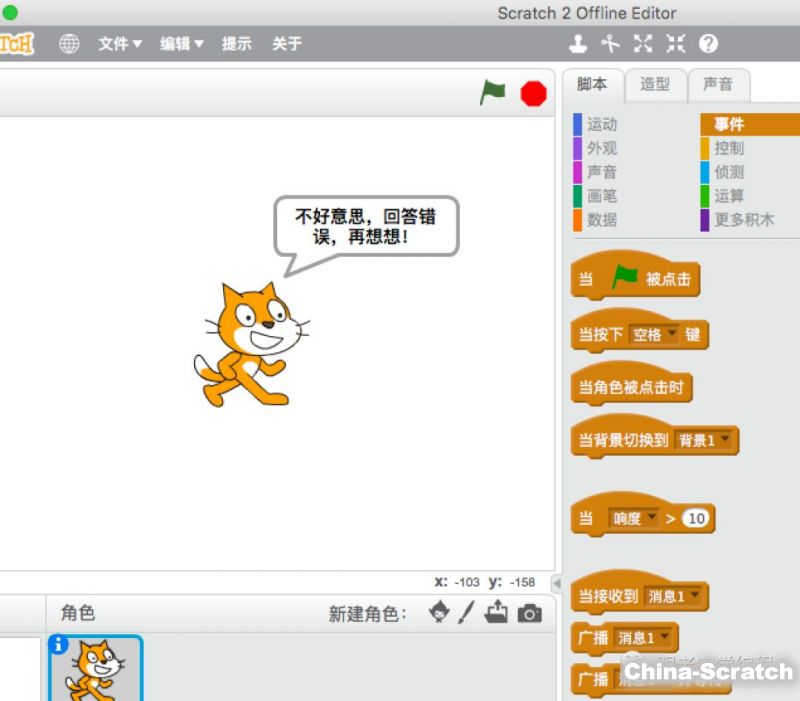800x701 pixels.
Task: Select the 侦测 block category
Action: pyautogui.click(x=729, y=172)
